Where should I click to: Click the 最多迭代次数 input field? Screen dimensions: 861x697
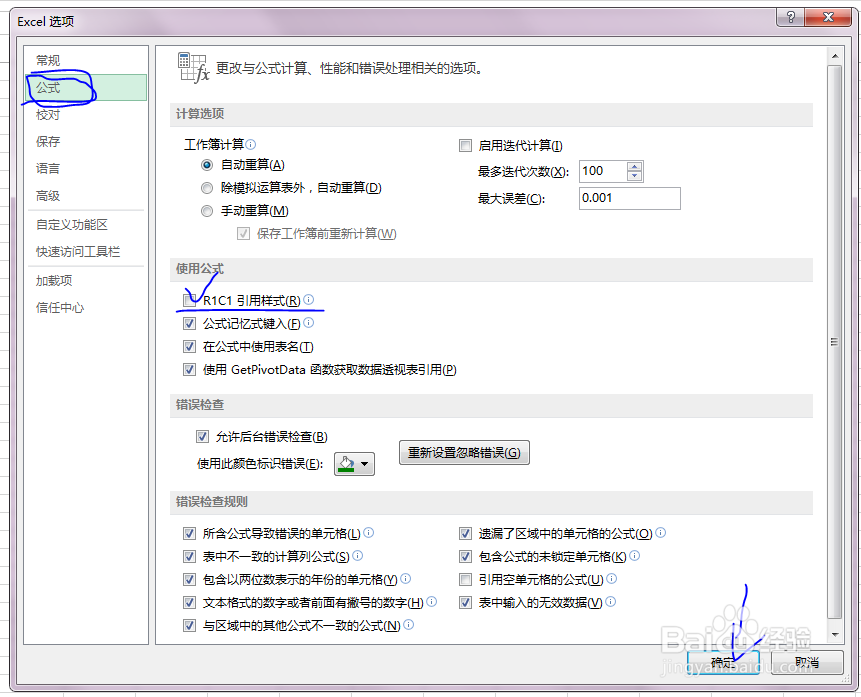(x=603, y=171)
